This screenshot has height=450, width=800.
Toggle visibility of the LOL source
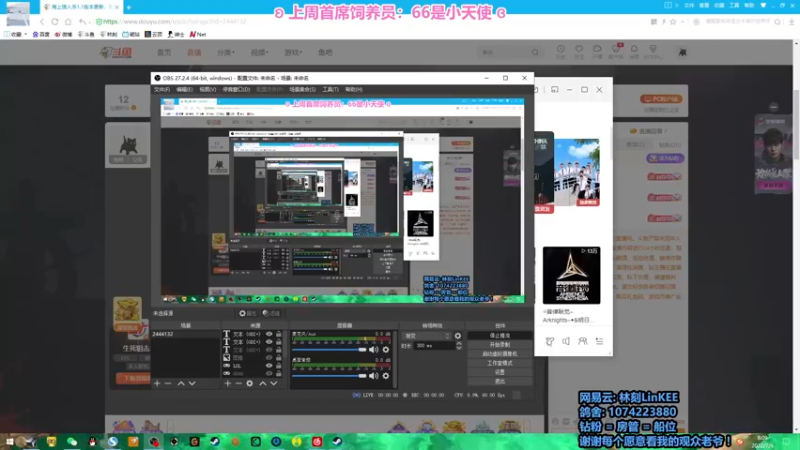coord(269,366)
